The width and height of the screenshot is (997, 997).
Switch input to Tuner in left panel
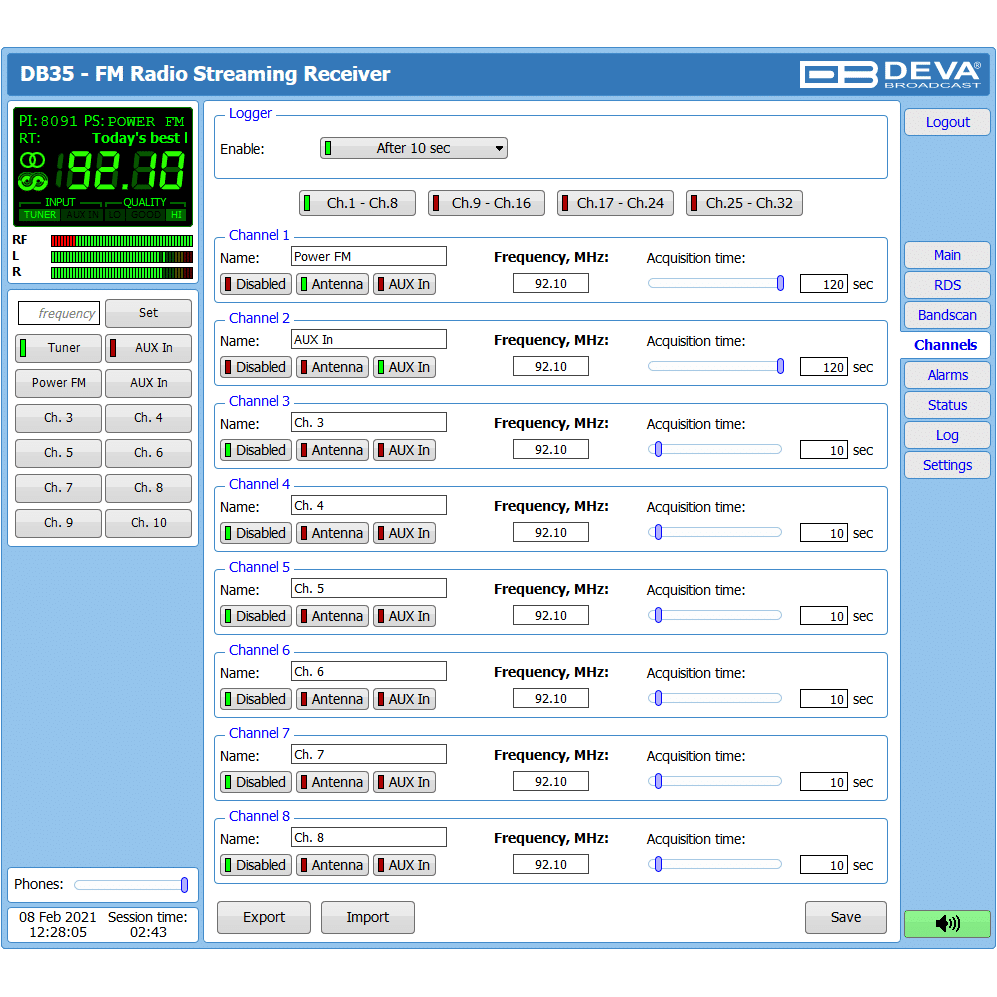click(x=58, y=348)
